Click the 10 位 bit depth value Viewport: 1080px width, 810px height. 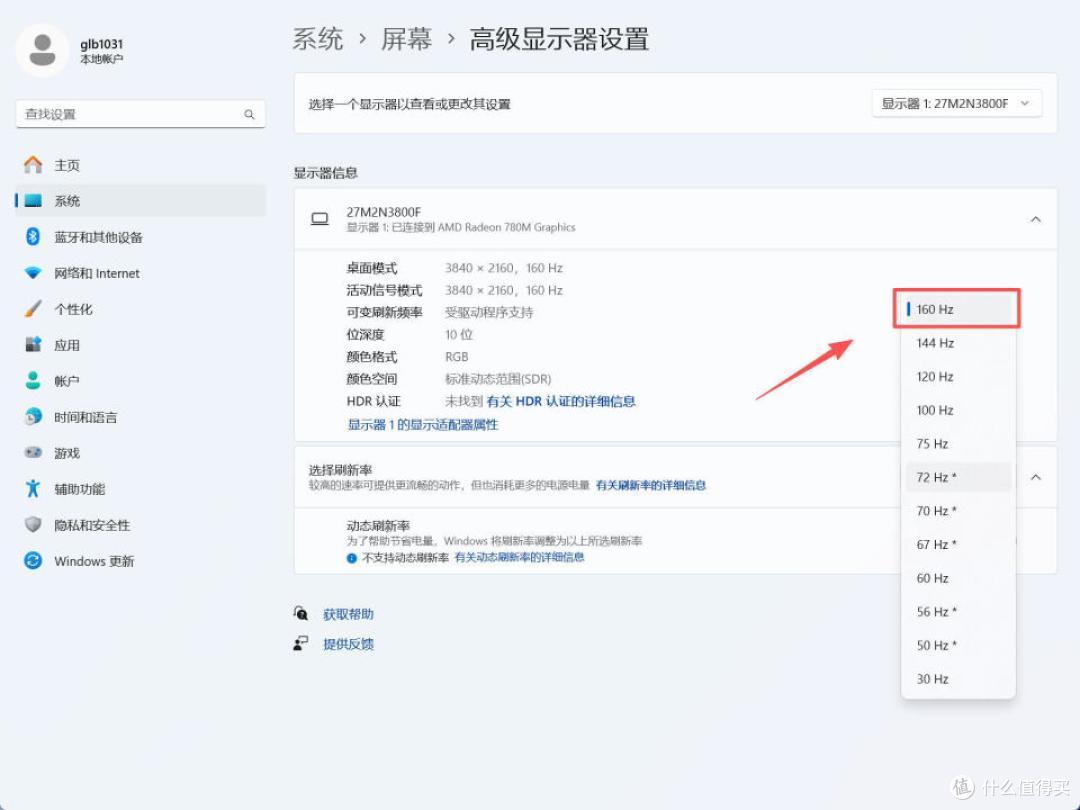(459, 335)
